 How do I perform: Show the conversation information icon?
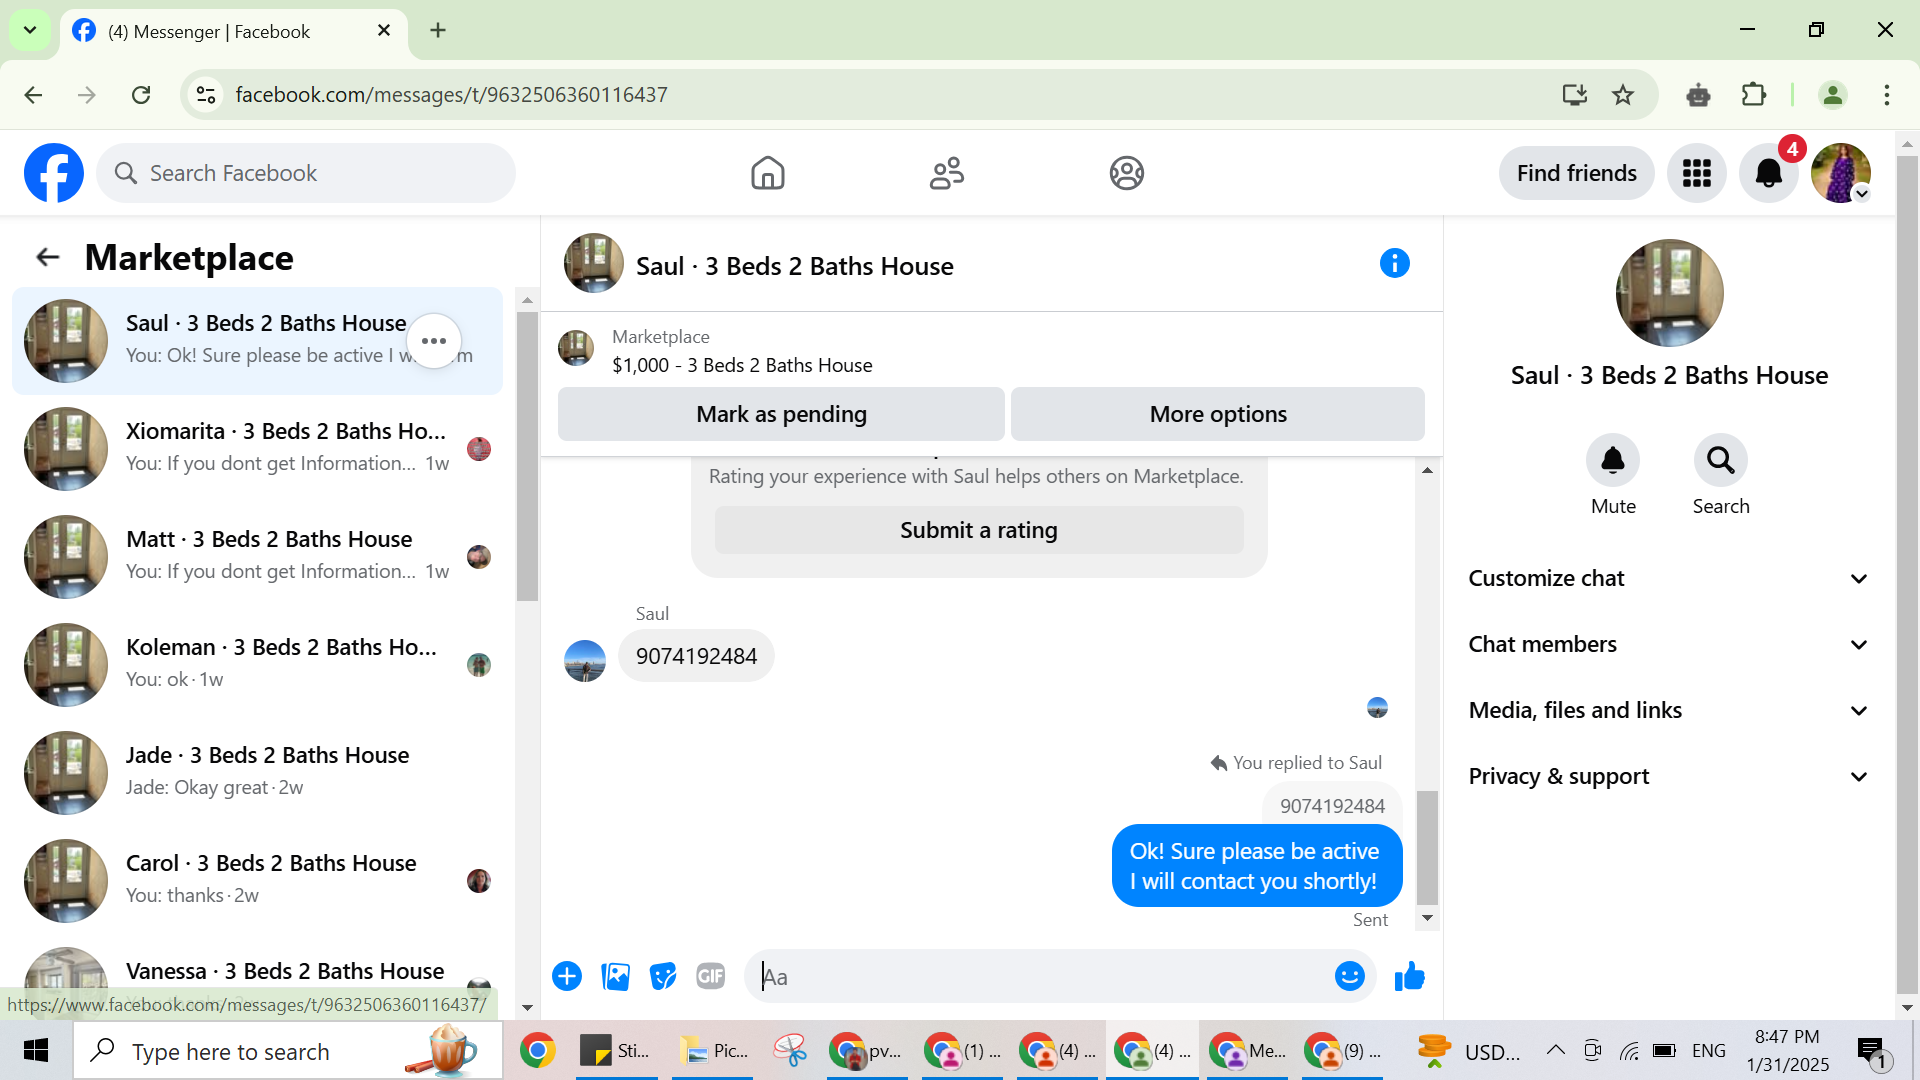coord(1395,263)
